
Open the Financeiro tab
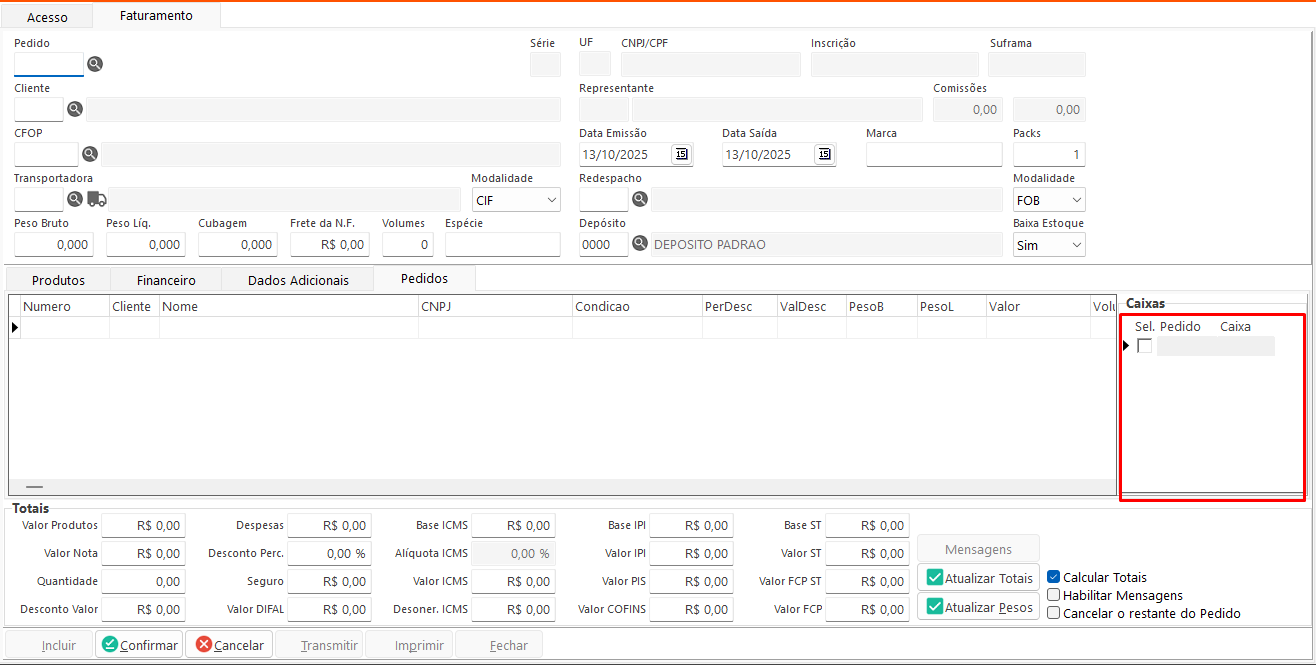pyautogui.click(x=166, y=280)
